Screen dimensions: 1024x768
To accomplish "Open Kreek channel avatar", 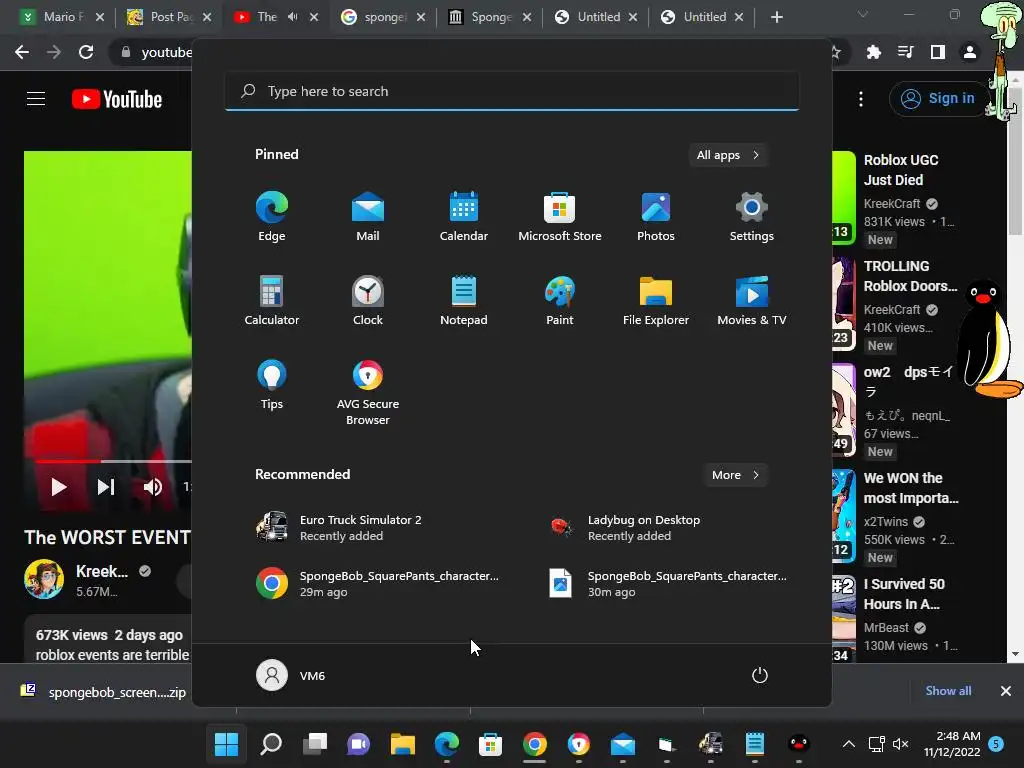I will (x=44, y=579).
